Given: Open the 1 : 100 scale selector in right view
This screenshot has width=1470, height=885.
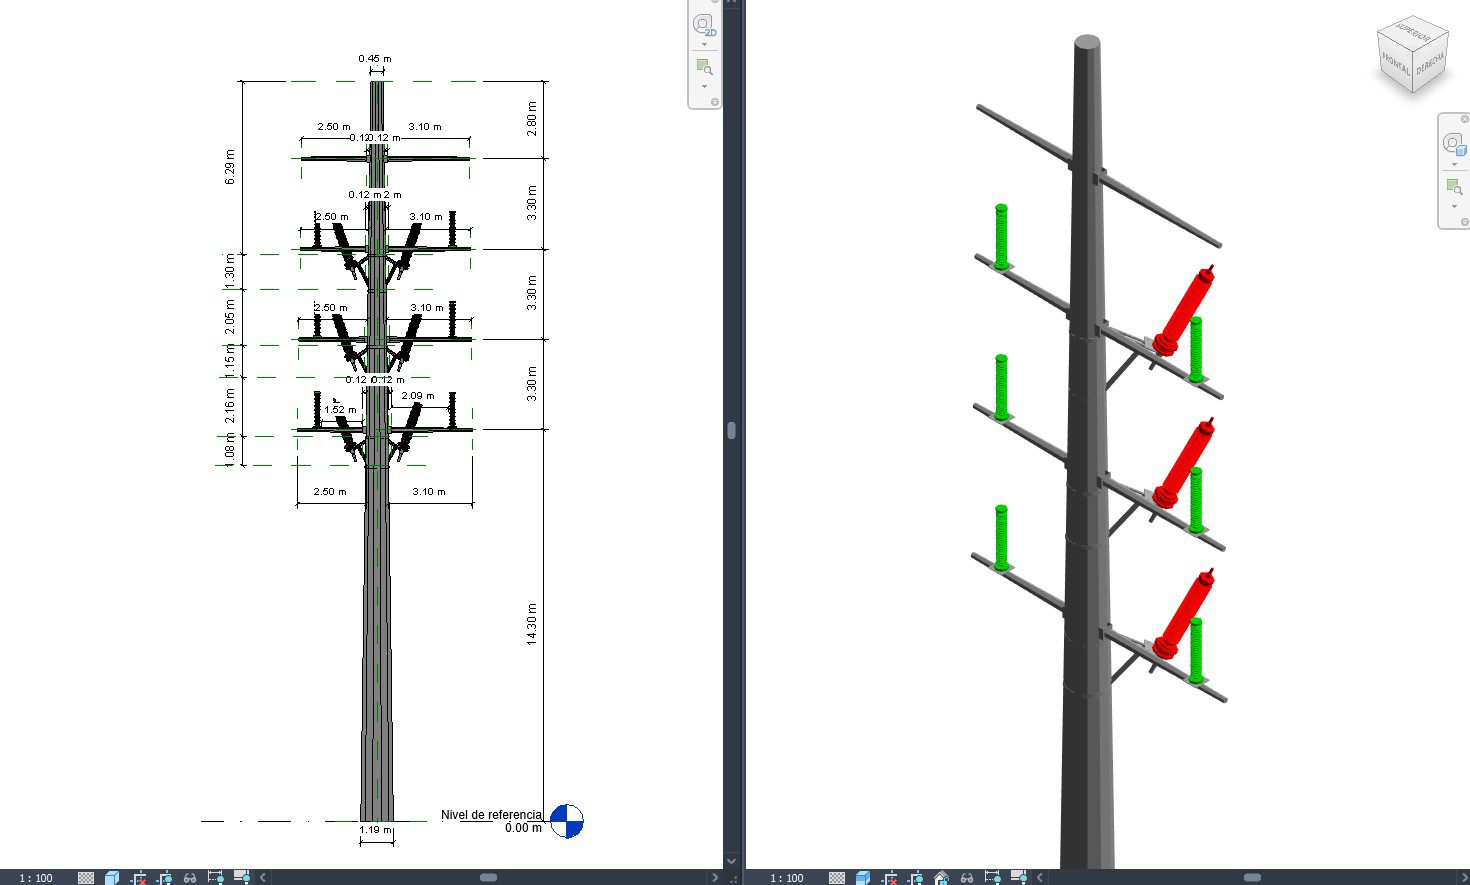Looking at the screenshot, I should tap(787, 878).
